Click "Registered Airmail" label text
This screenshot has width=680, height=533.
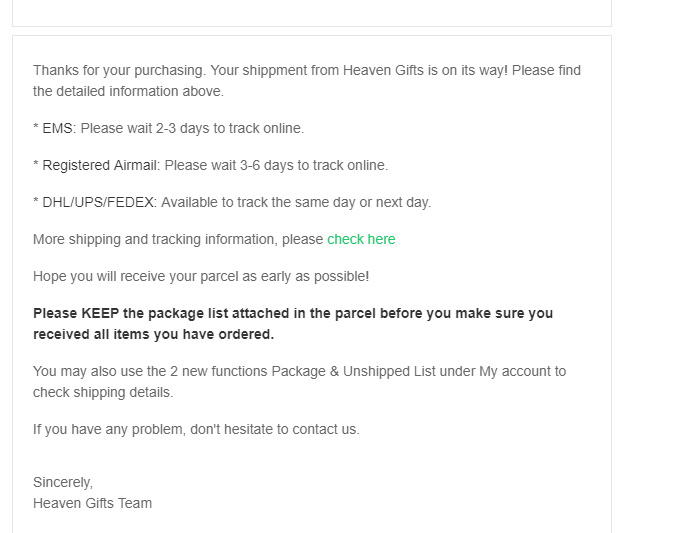[x=100, y=165]
